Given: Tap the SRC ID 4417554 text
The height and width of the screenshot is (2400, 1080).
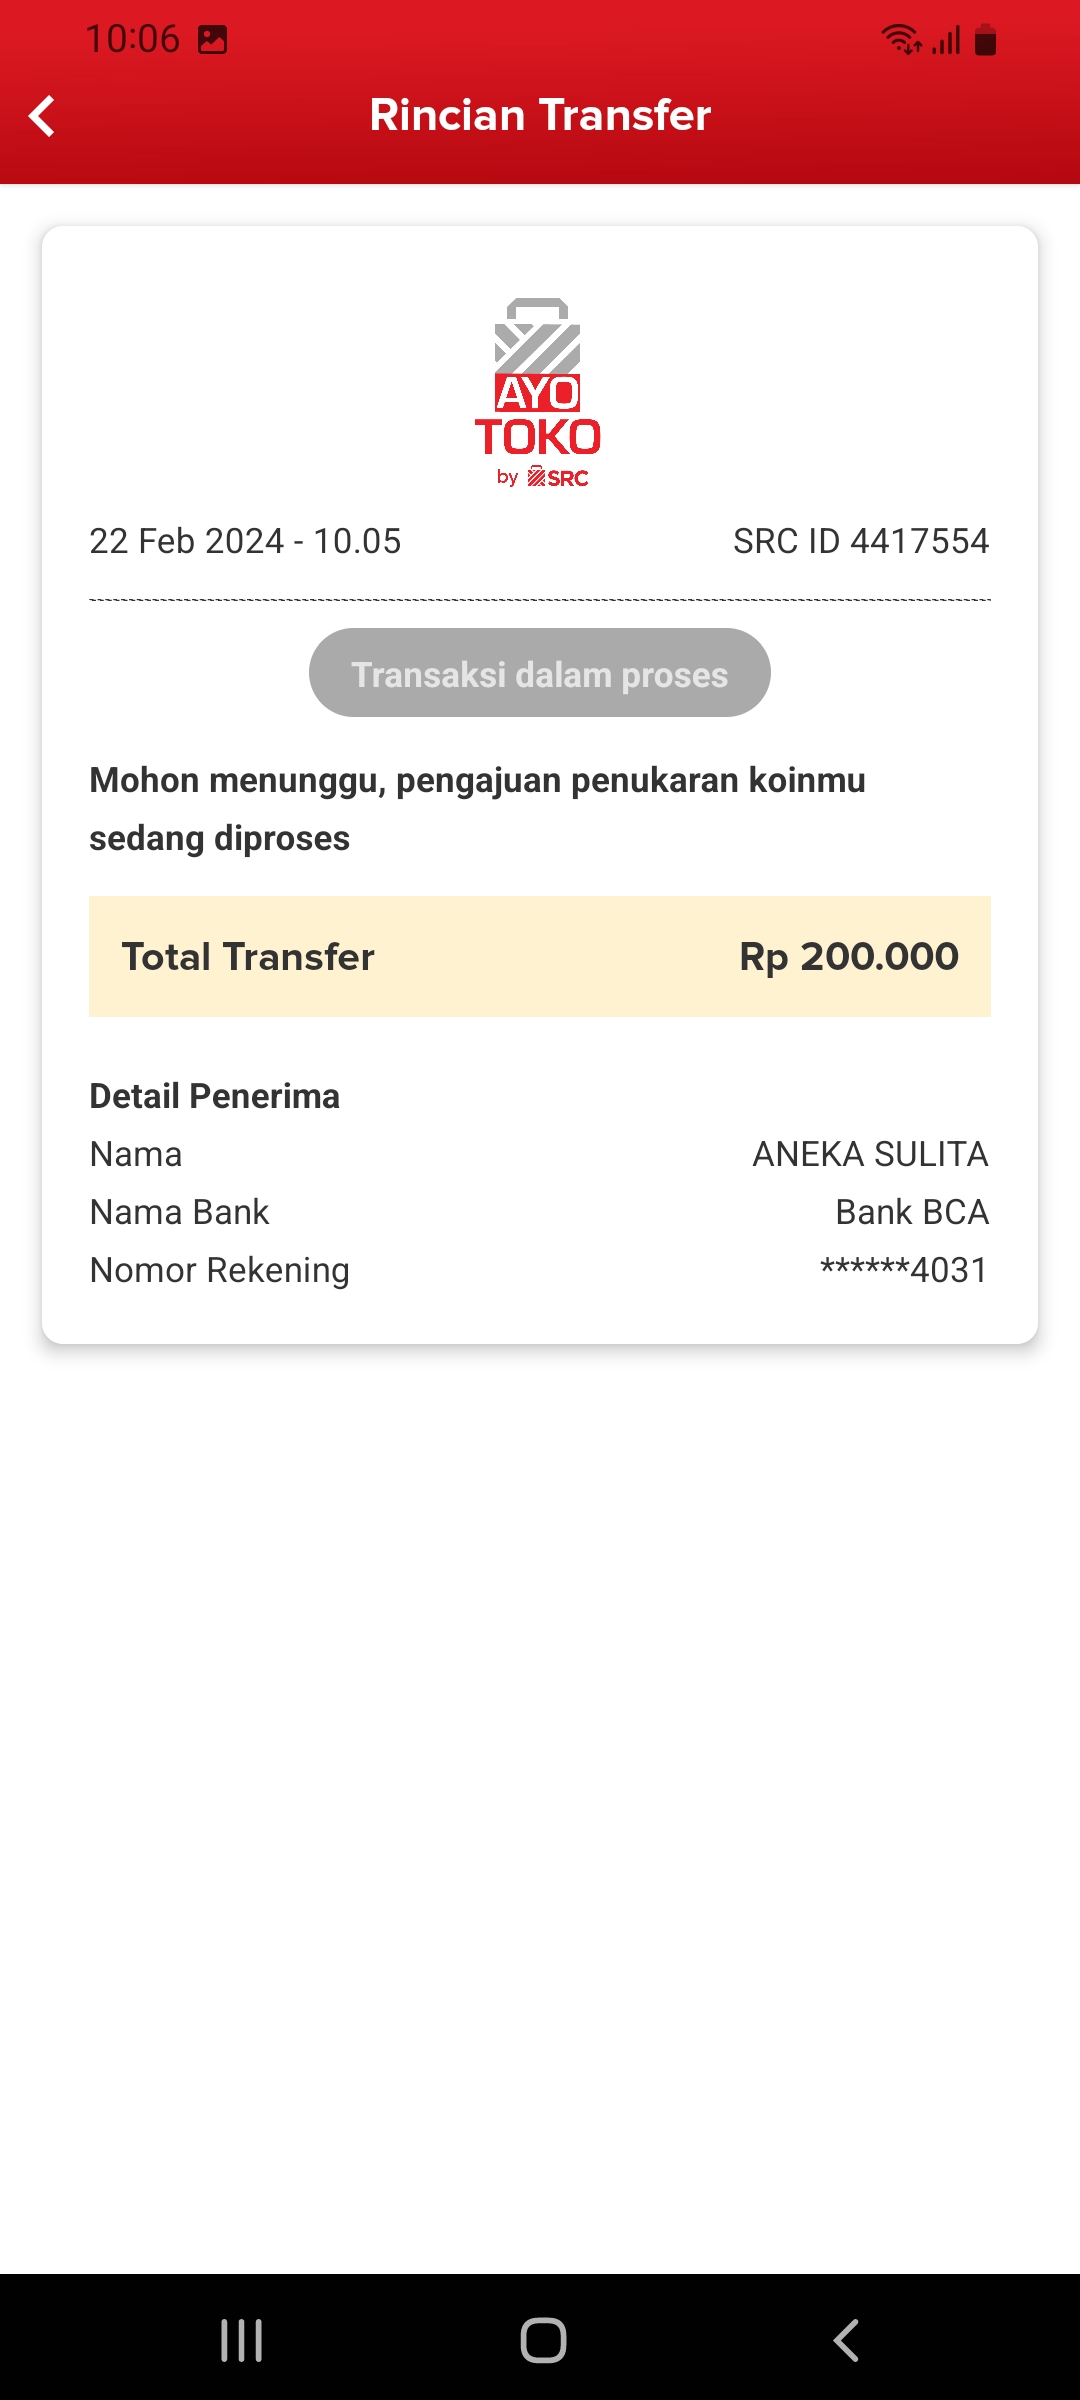Looking at the screenshot, I should 860,541.
